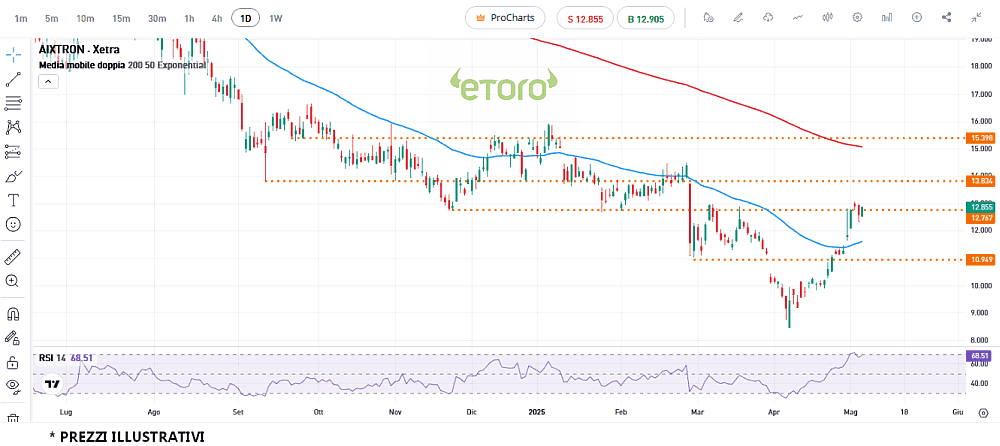The height and width of the screenshot is (446, 1000).
Task: Open chart settings gear in top toolbar
Action: 858,17
